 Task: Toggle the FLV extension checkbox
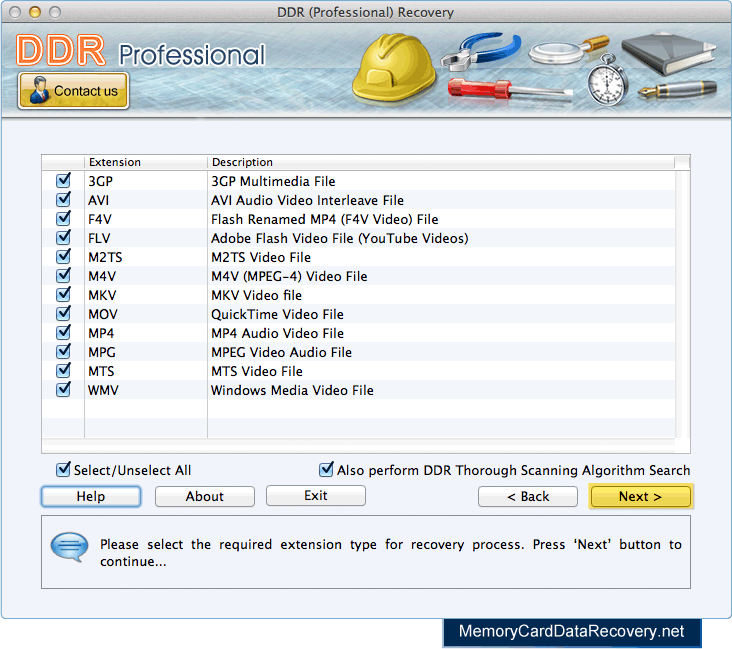63,237
